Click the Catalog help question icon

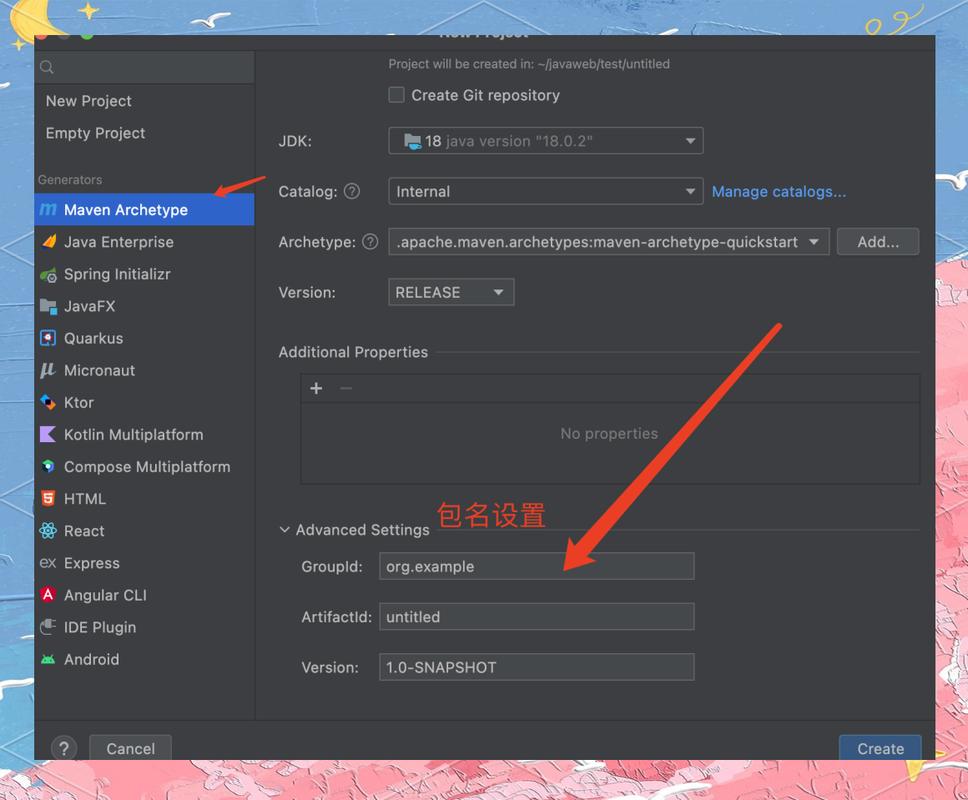[x=352, y=191]
